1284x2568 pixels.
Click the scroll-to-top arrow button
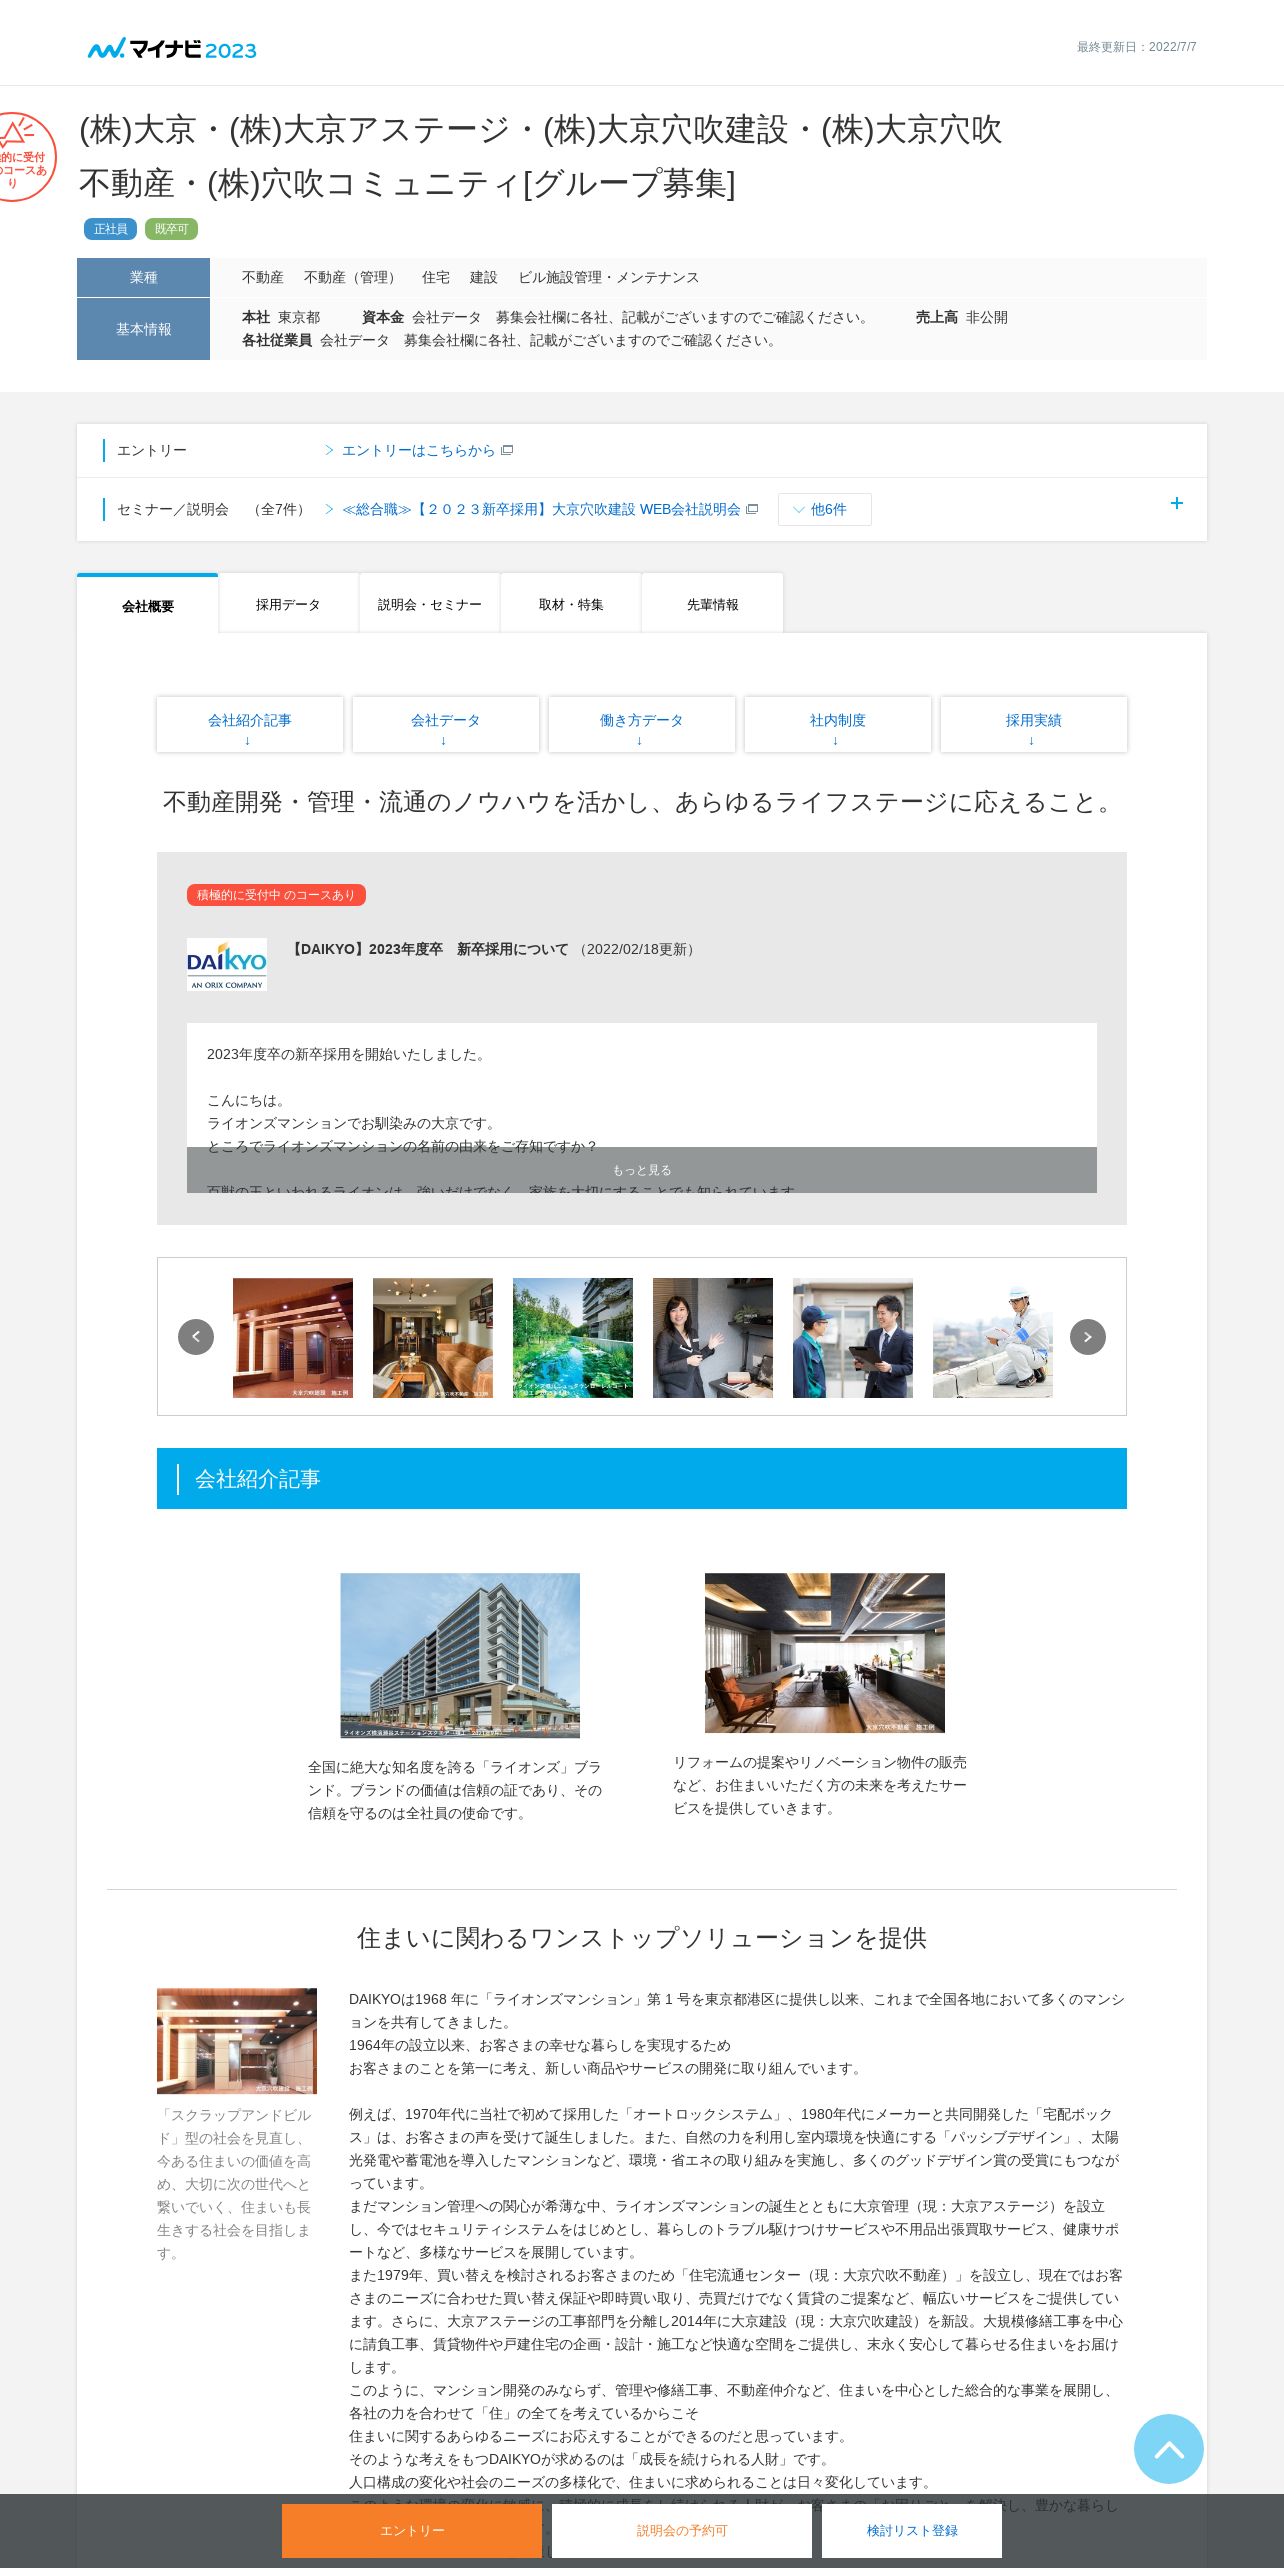tap(1168, 2448)
